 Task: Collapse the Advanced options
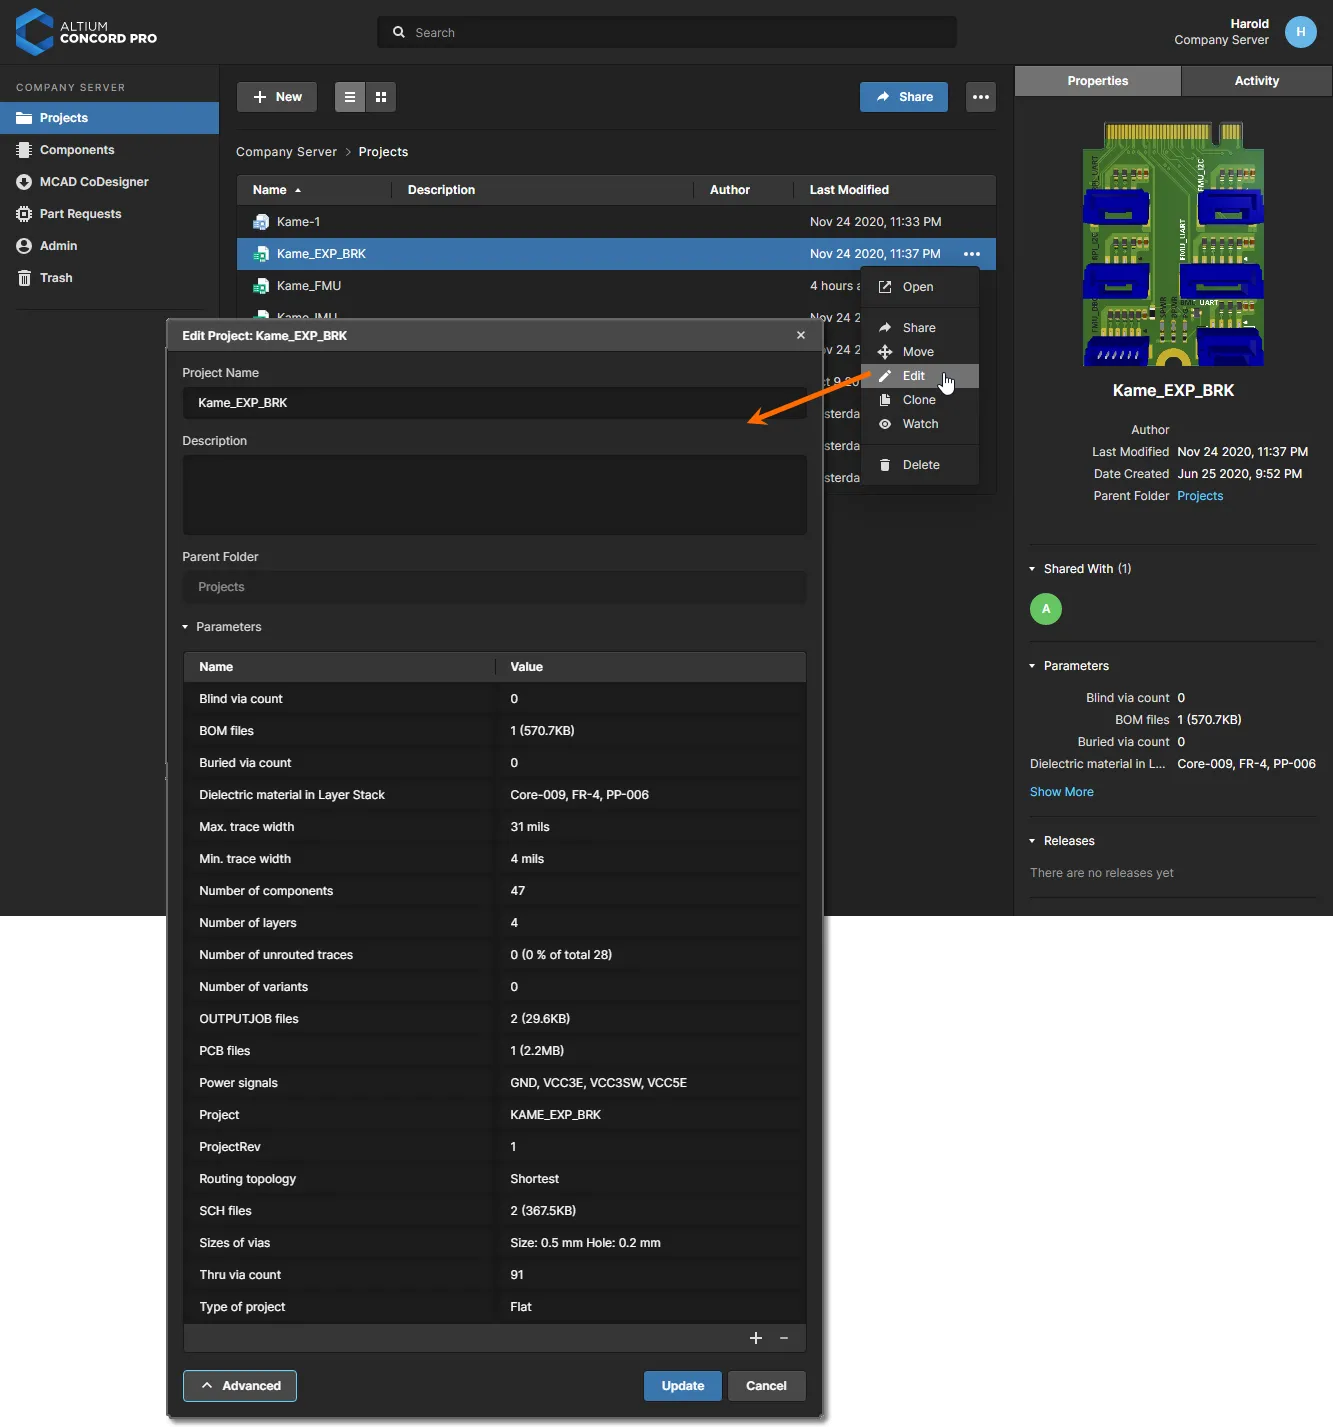(240, 1386)
